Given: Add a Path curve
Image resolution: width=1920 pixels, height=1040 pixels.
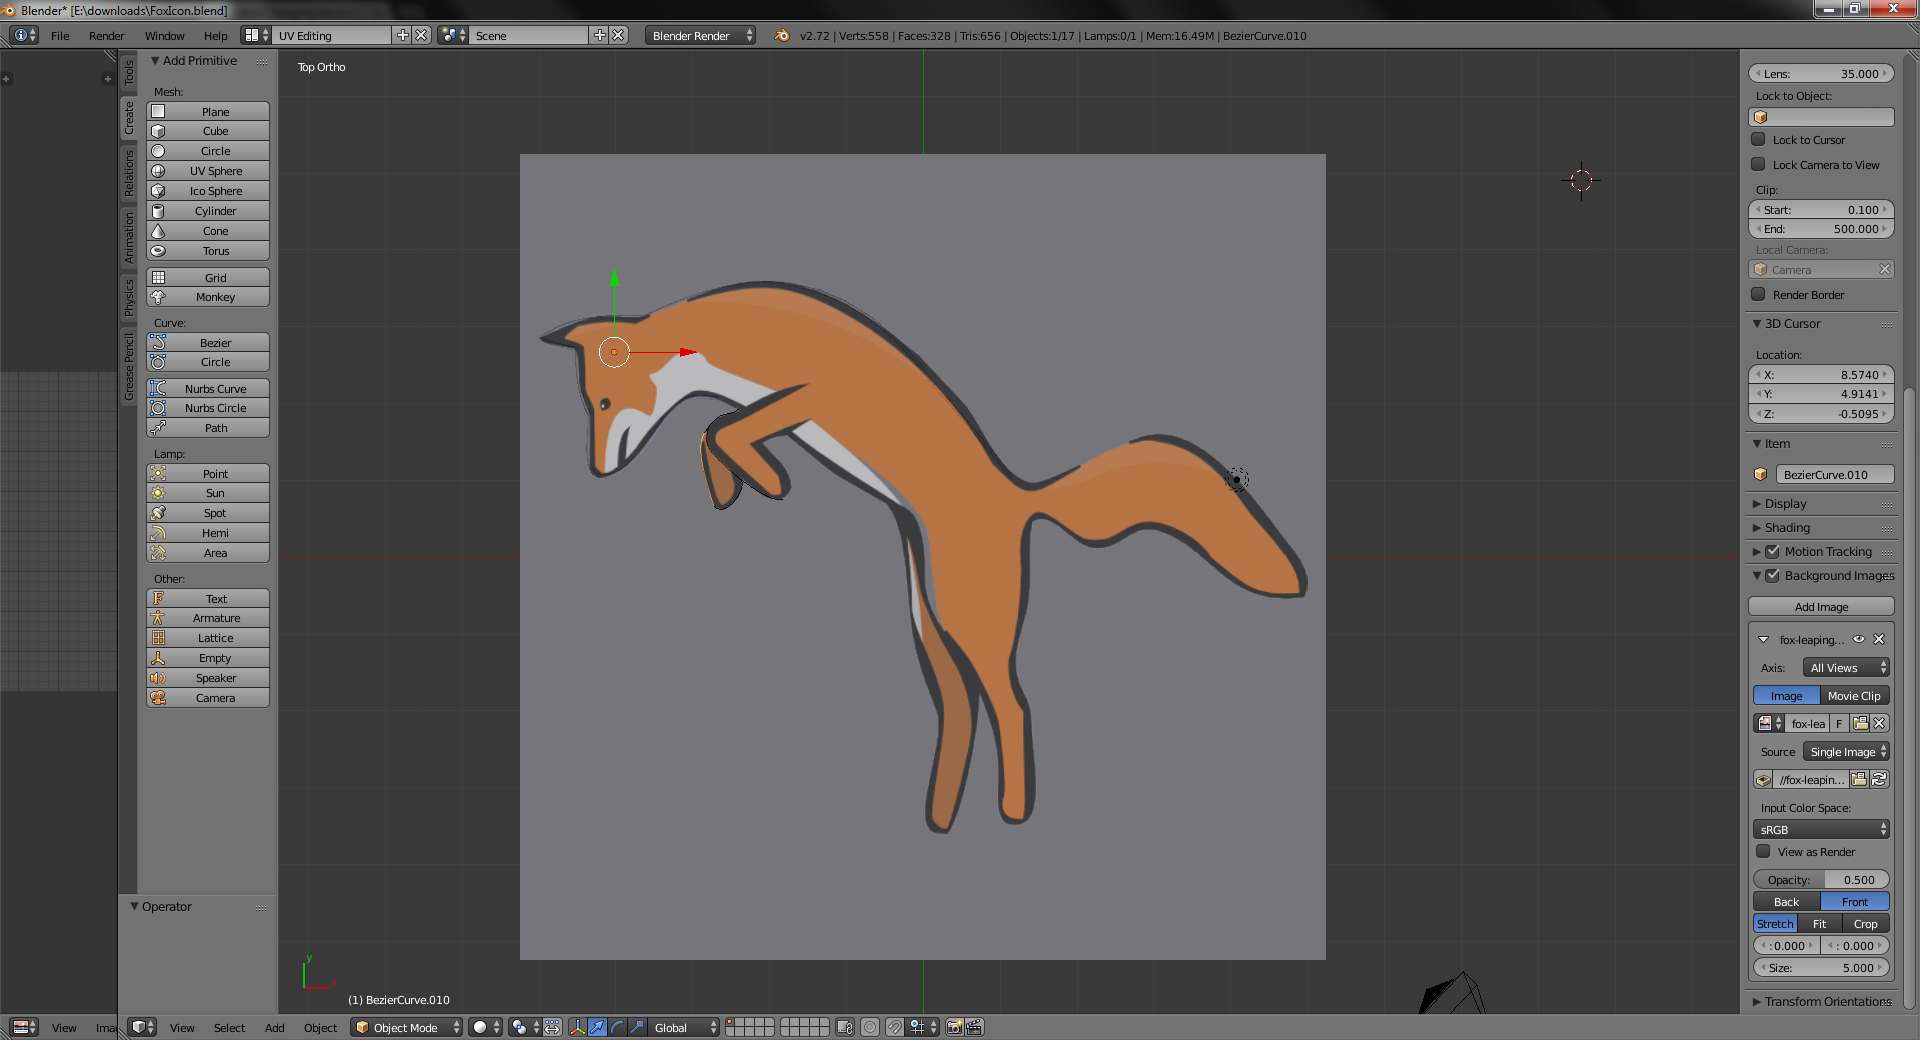Looking at the screenshot, I should pos(208,428).
